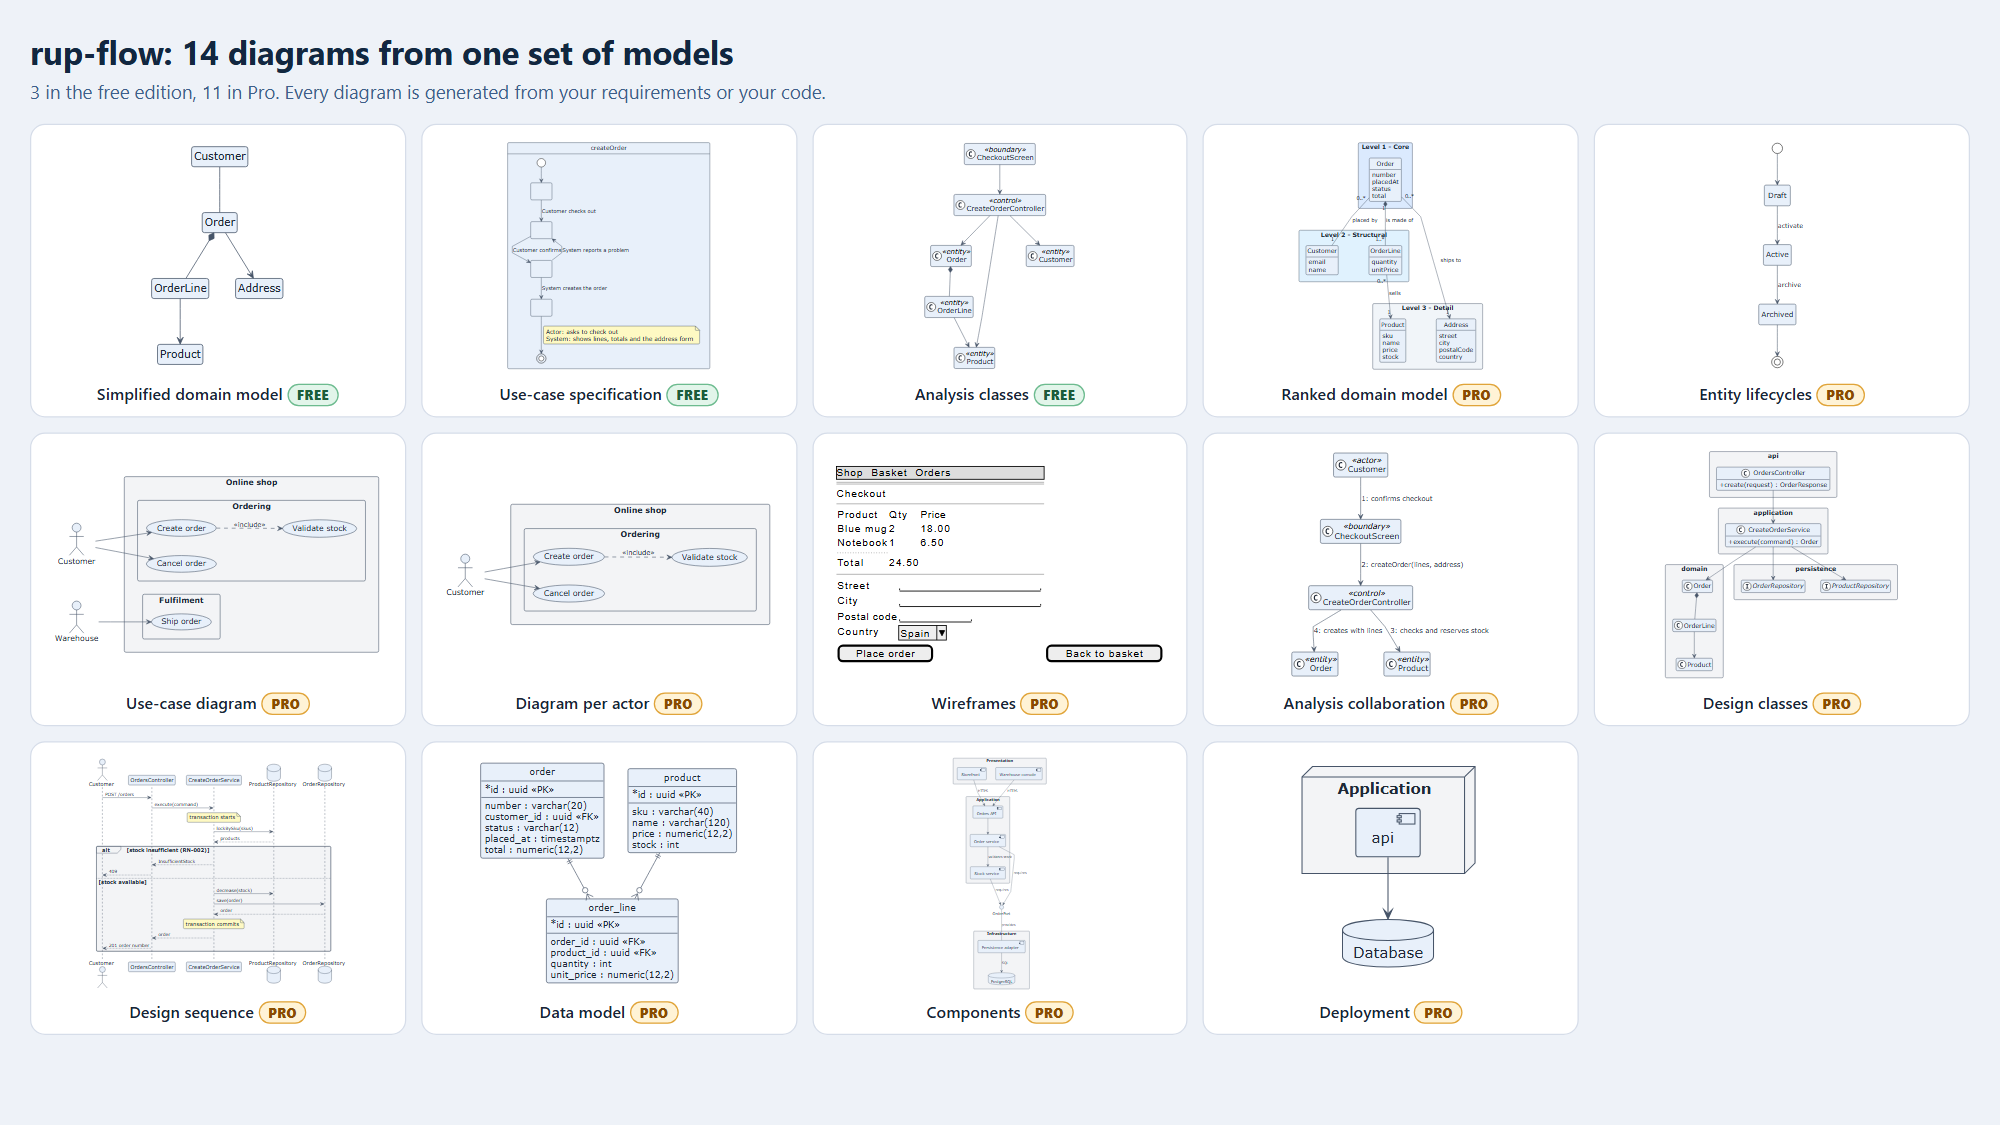This screenshot has width=2000, height=1125.
Task: Open the Analysis classes diagram thumbnail
Action: click(x=1000, y=255)
